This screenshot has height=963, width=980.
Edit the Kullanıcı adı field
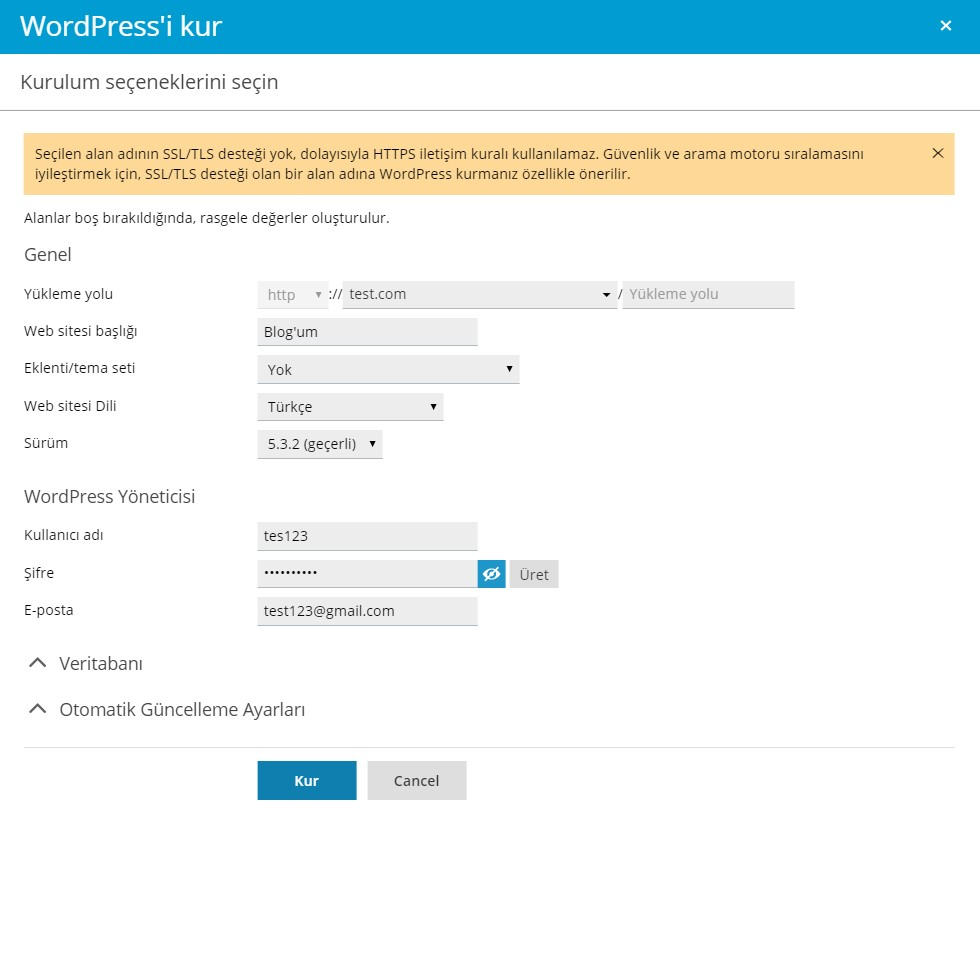click(x=368, y=536)
